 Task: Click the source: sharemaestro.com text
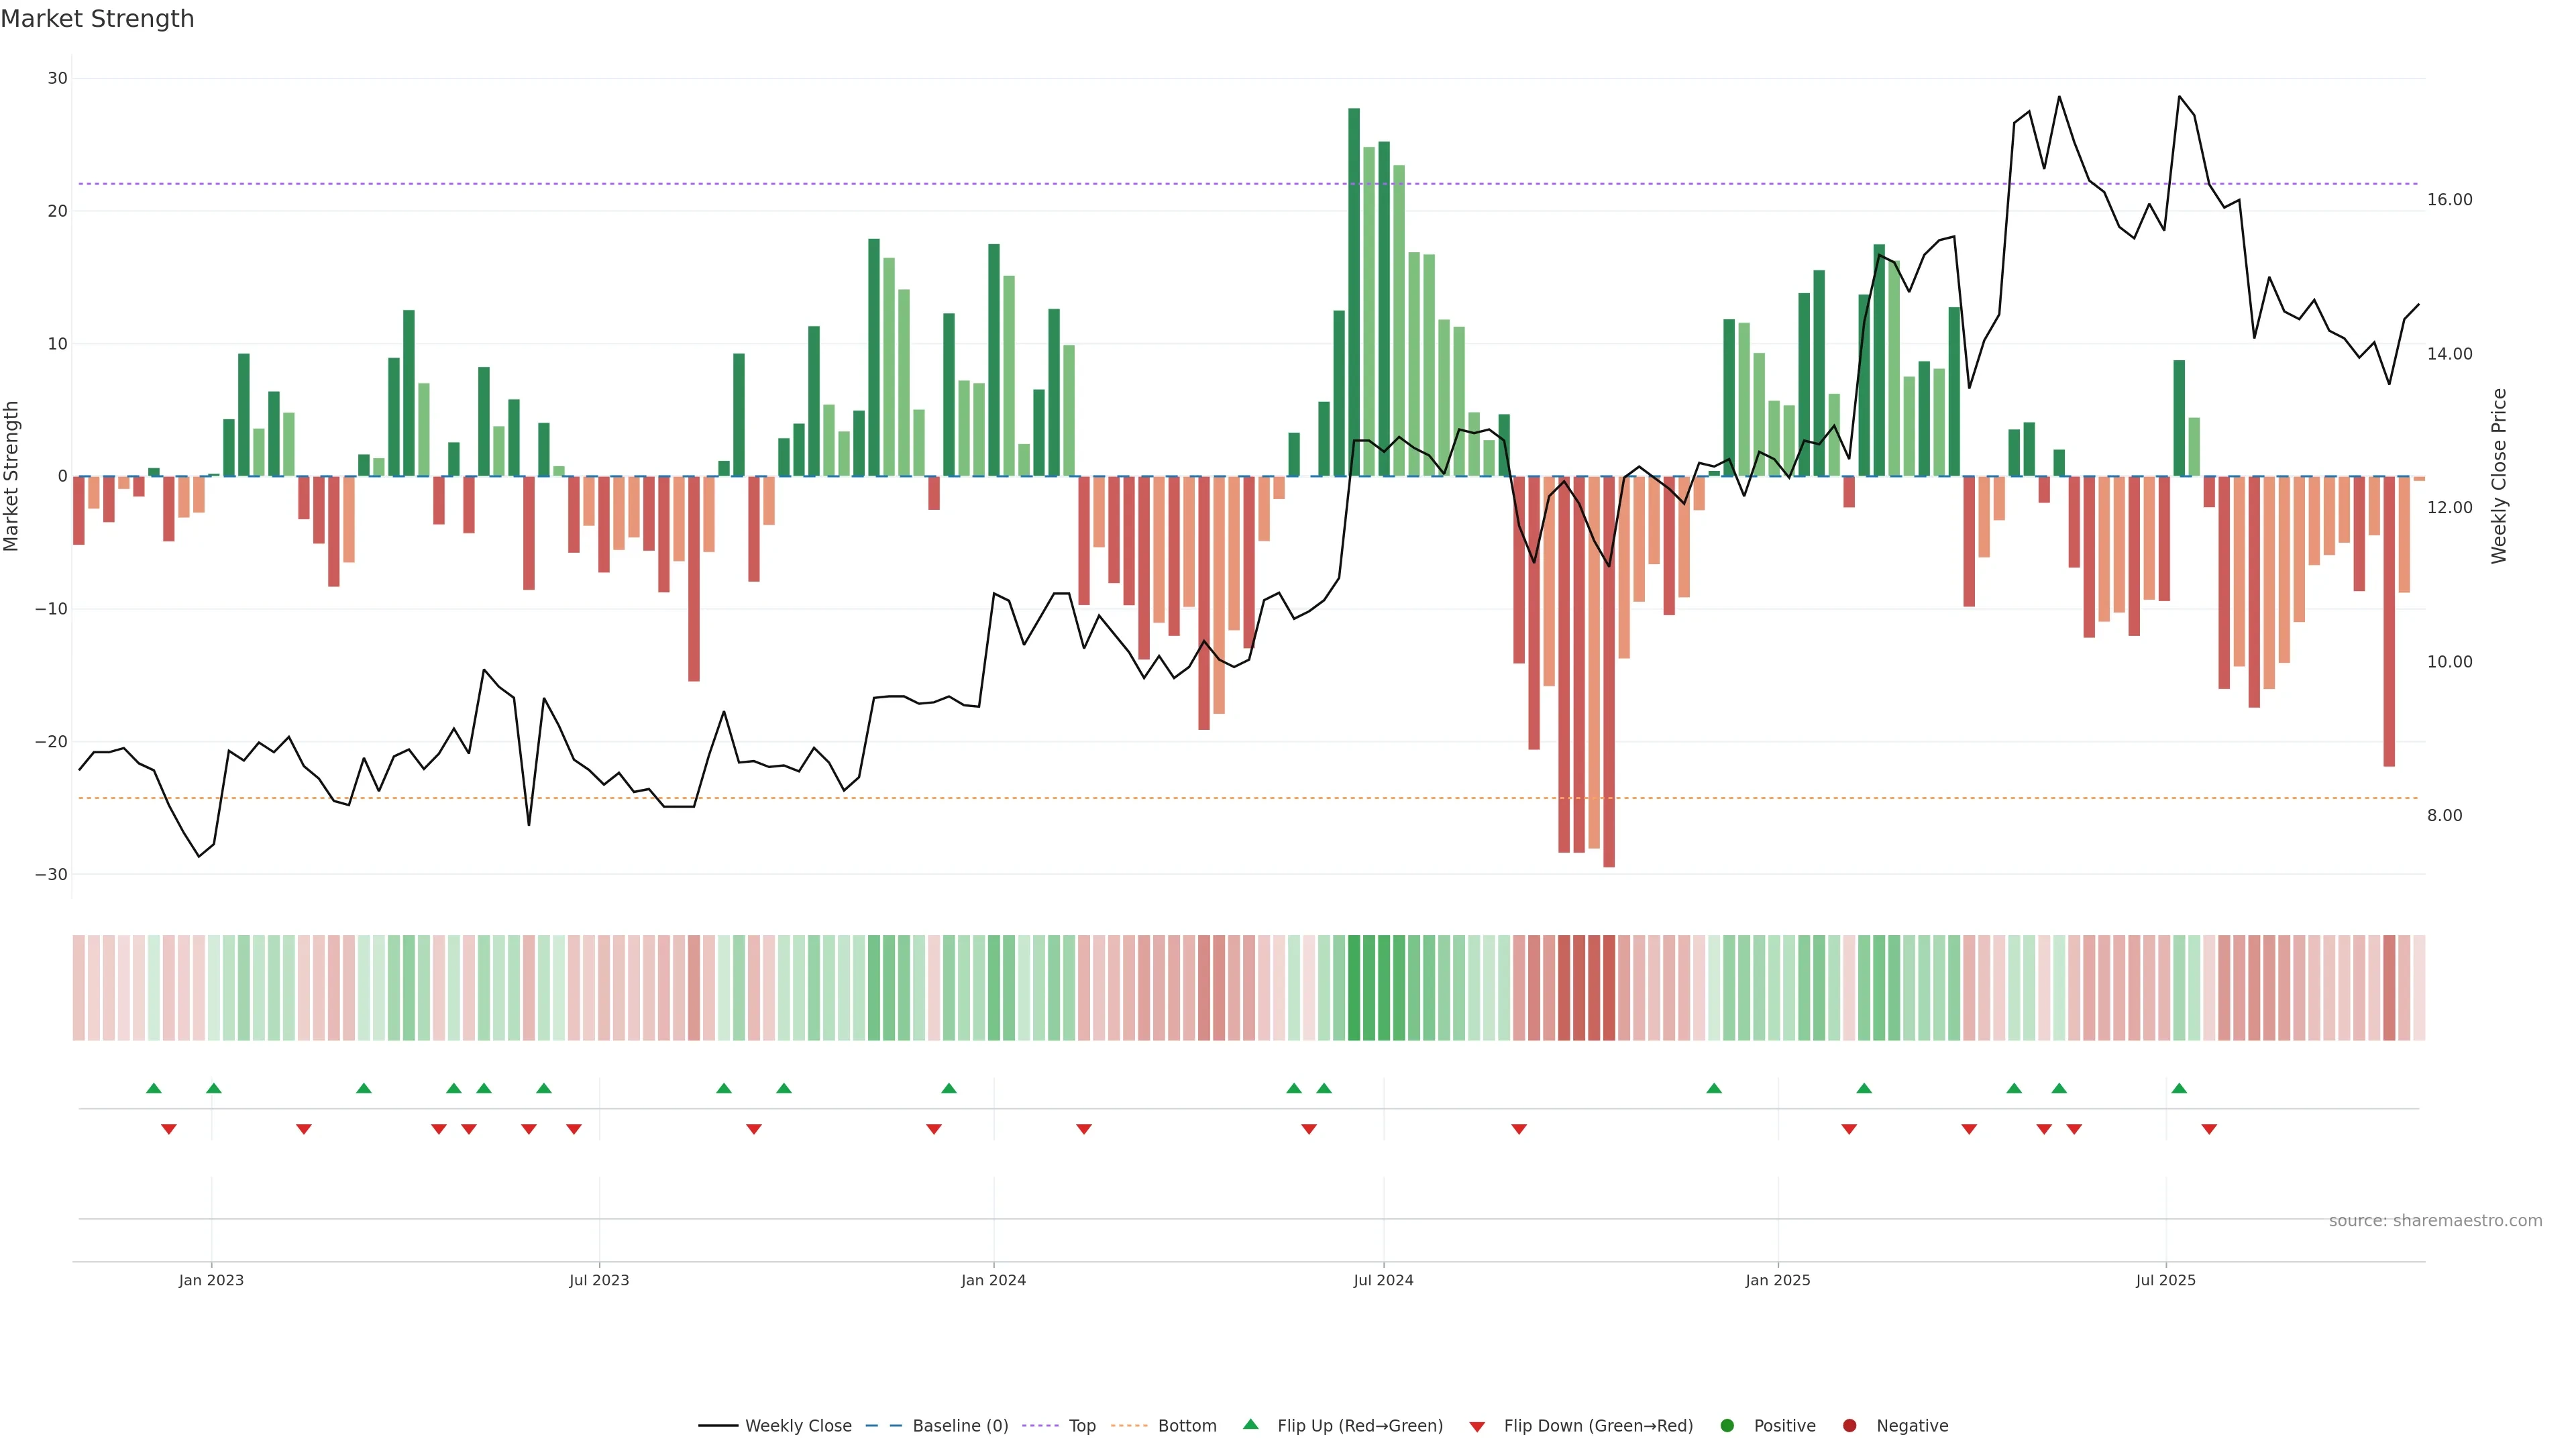click(2435, 1220)
